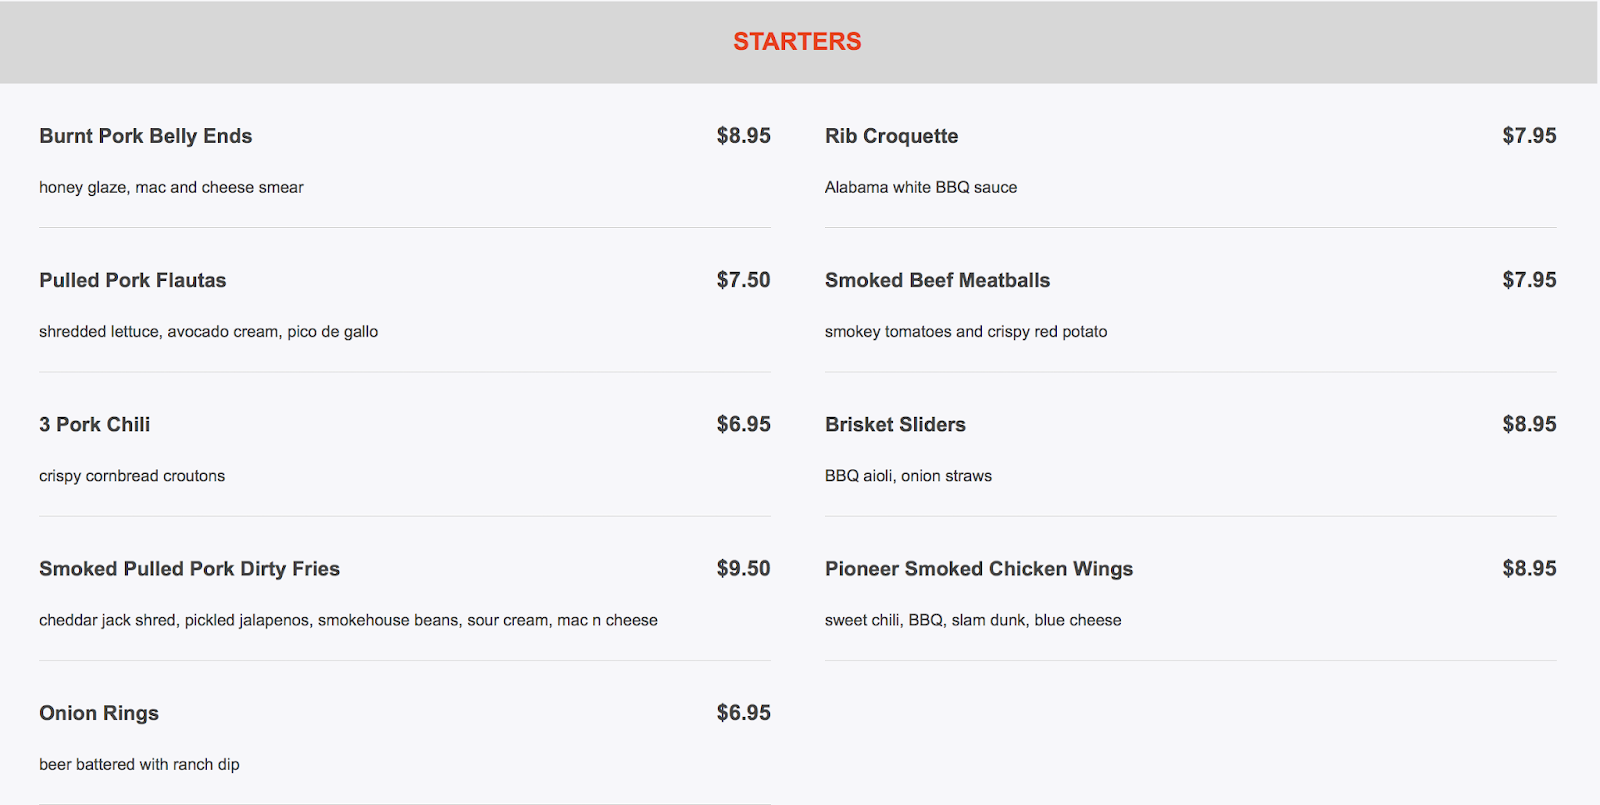1600x805 pixels.
Task: Click the Alabama white BBQ sauce description
Action: [920, 187]
